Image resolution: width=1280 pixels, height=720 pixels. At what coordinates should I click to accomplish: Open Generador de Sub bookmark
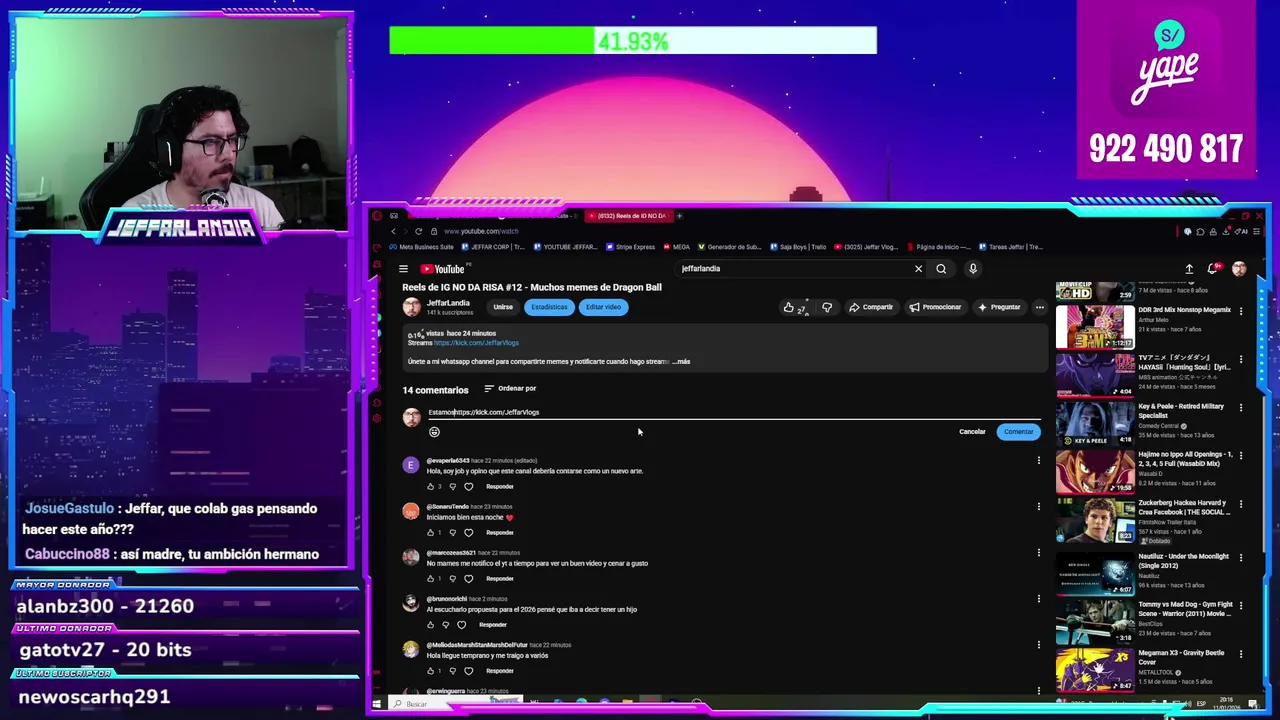730,247
